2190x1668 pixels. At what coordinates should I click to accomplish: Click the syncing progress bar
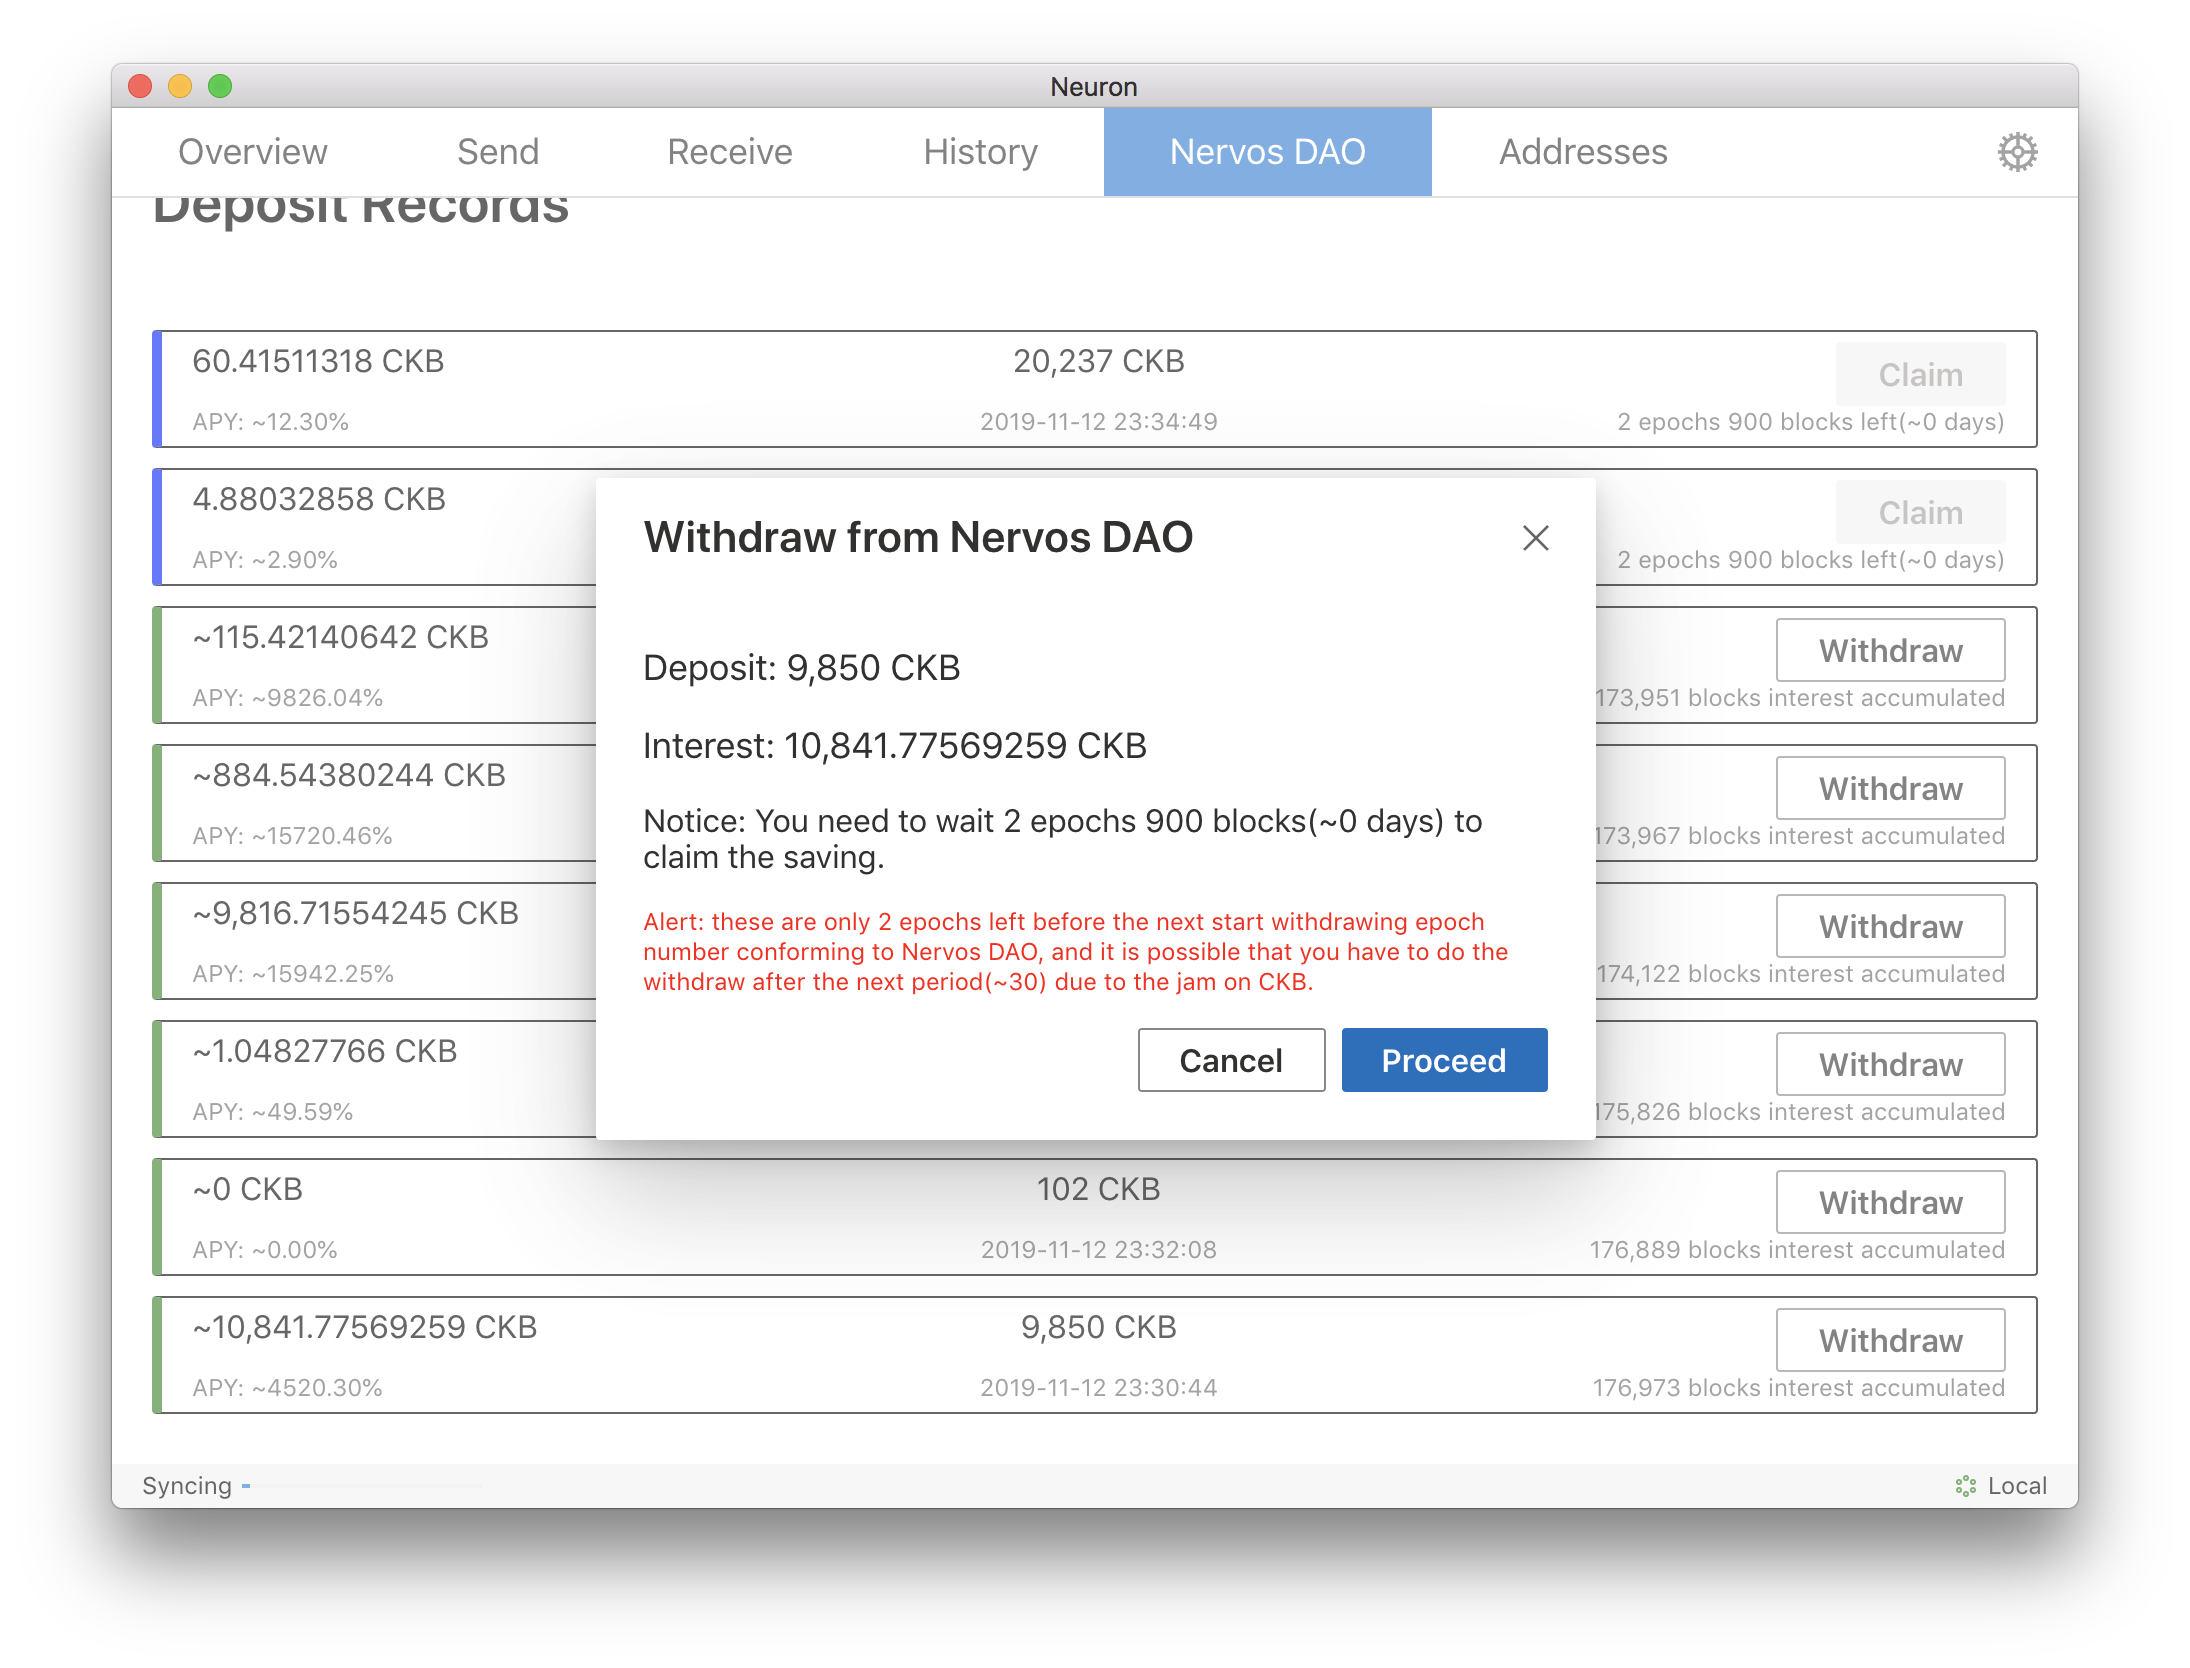pos(361,1486)
